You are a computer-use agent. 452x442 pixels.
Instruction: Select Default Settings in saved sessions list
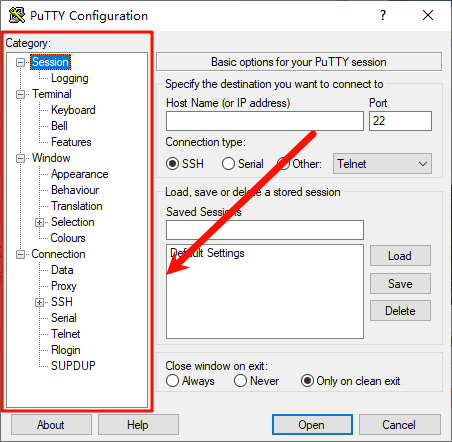coord(207,253)
